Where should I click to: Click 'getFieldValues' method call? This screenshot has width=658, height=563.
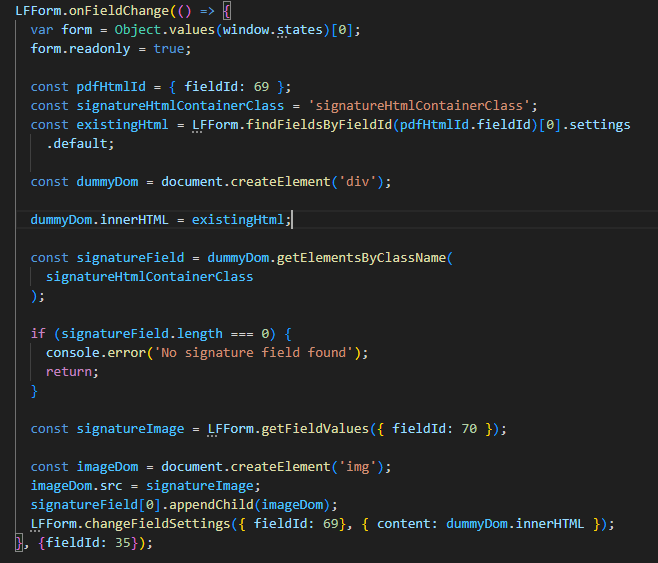(315, 429)
